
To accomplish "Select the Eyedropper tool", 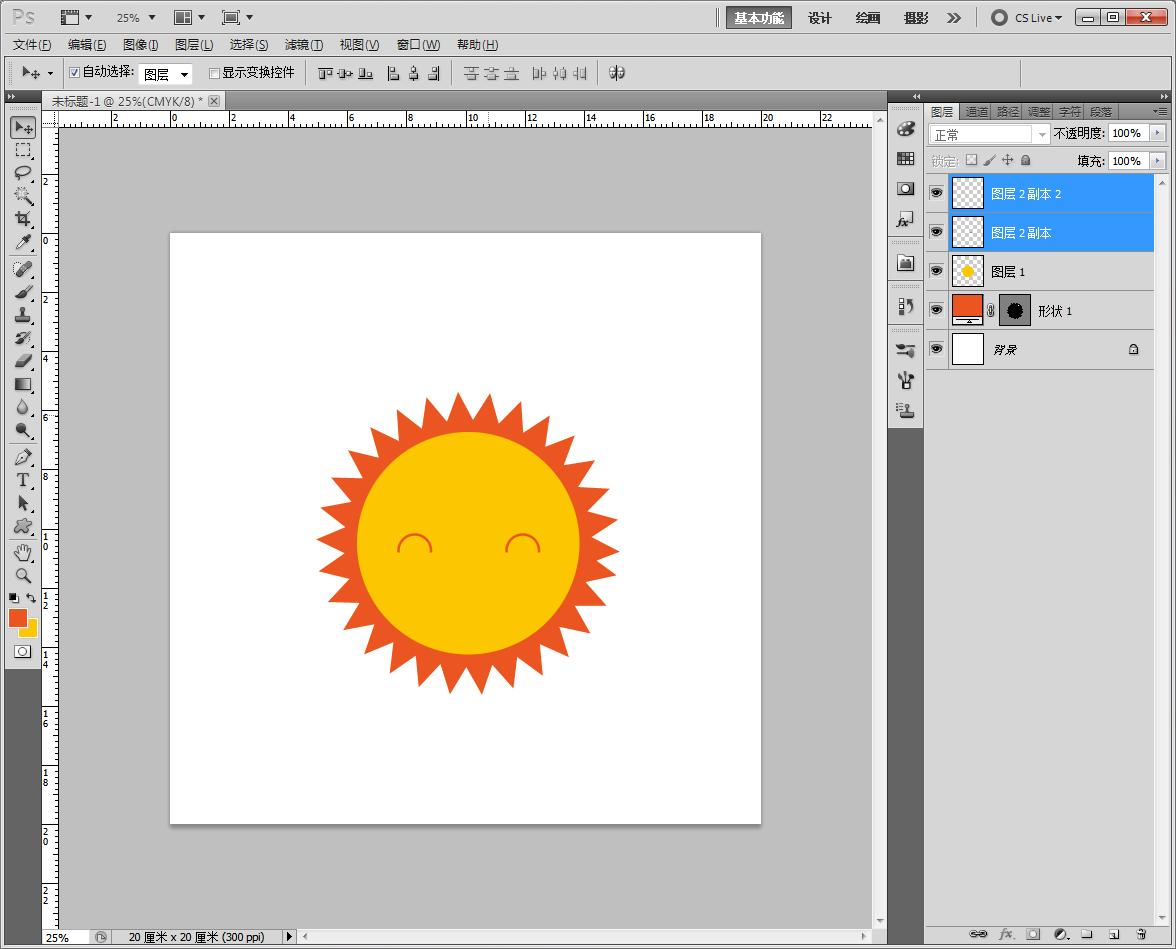I will 23,243.
